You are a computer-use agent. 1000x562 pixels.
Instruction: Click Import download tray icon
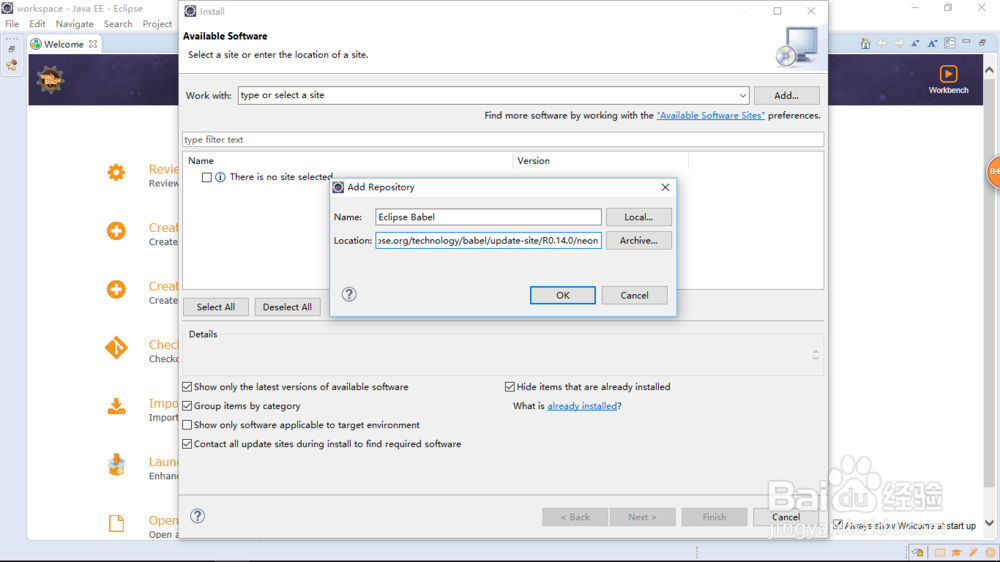tap(116, 406)
